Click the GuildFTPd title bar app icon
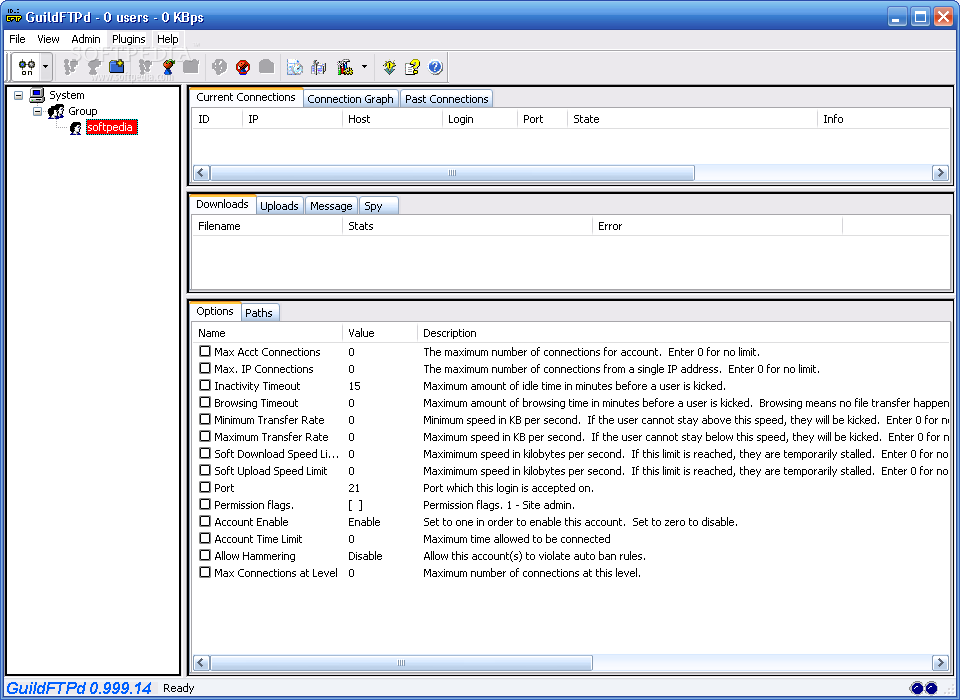The width and height of the screenshot is (960, 700). tap(13, 17)
